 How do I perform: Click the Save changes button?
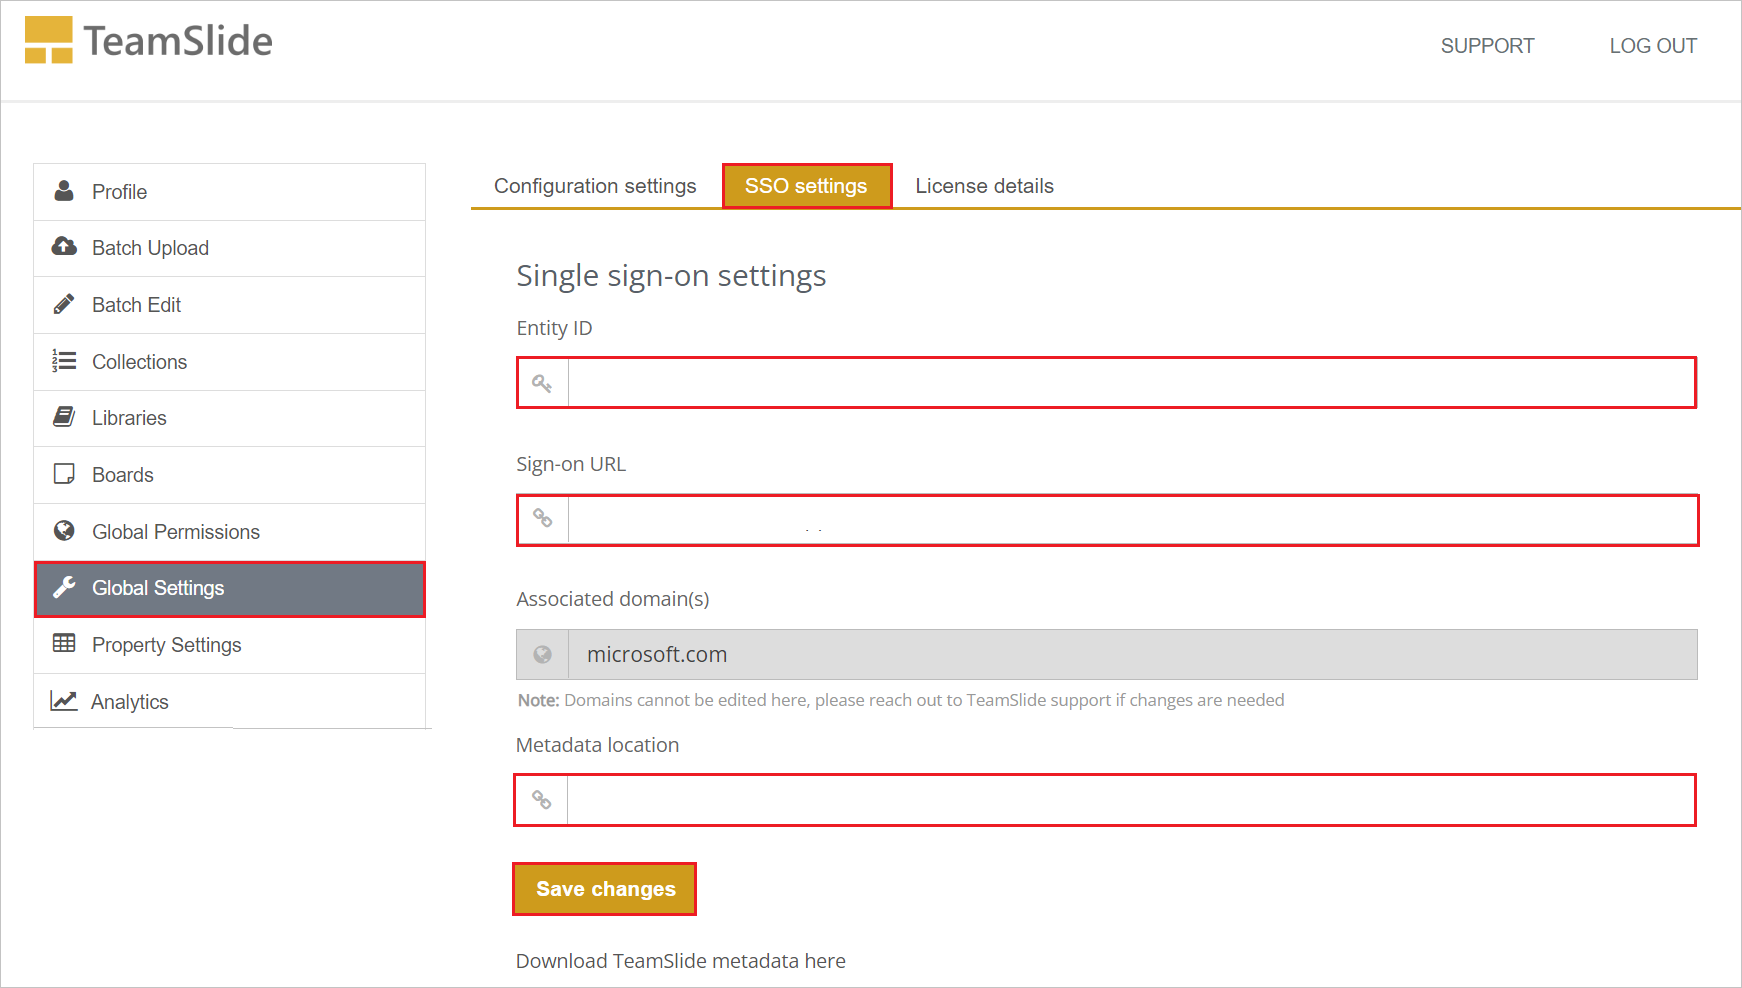click(x=604, y=888)
